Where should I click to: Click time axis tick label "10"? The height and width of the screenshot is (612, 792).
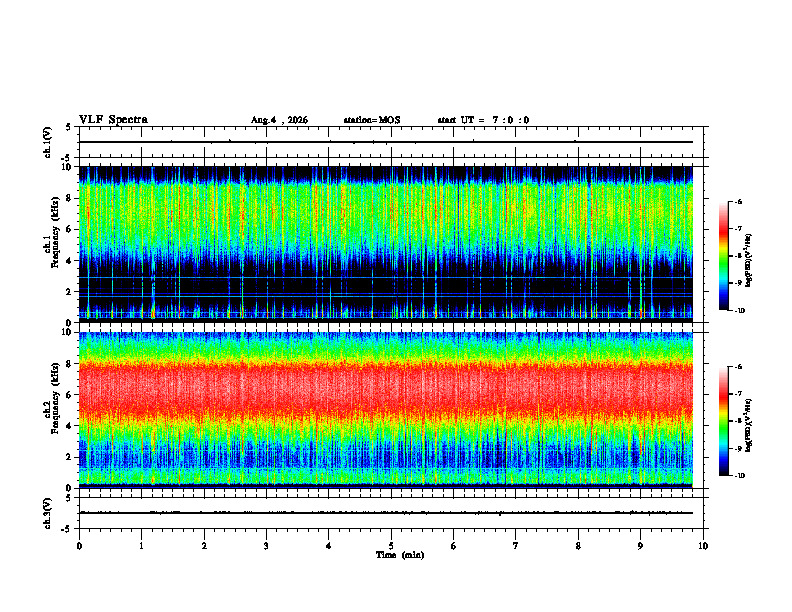(703, 546)
